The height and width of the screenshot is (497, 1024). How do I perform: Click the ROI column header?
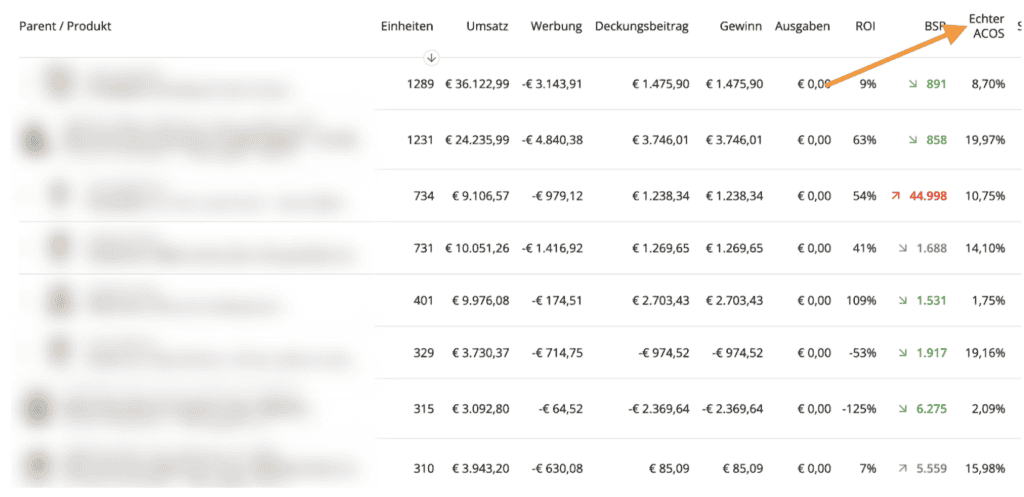tap(865, 26)
